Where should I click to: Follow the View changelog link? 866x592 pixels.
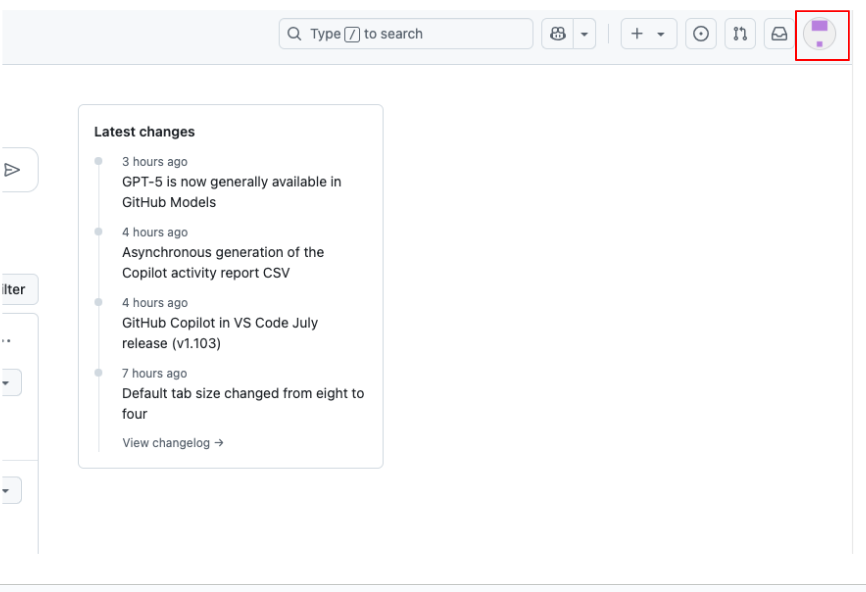173,443
